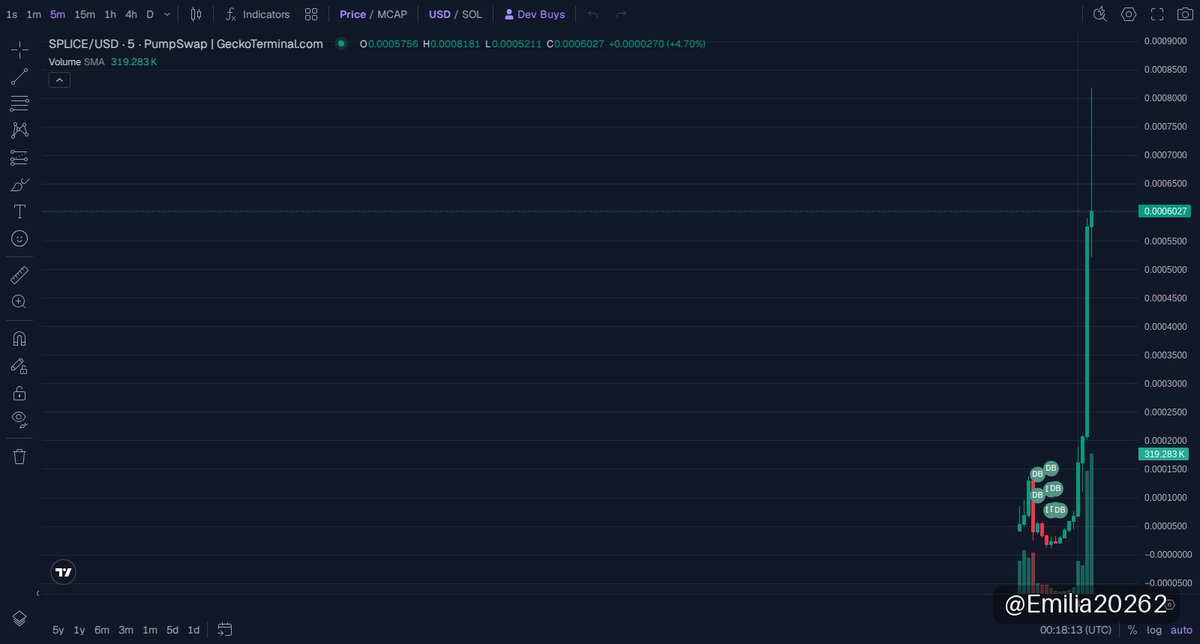The width and height of the screenshot is (1200, 644).
Task: Enter fullscreen chart mode
Action: pos(1157,14)
